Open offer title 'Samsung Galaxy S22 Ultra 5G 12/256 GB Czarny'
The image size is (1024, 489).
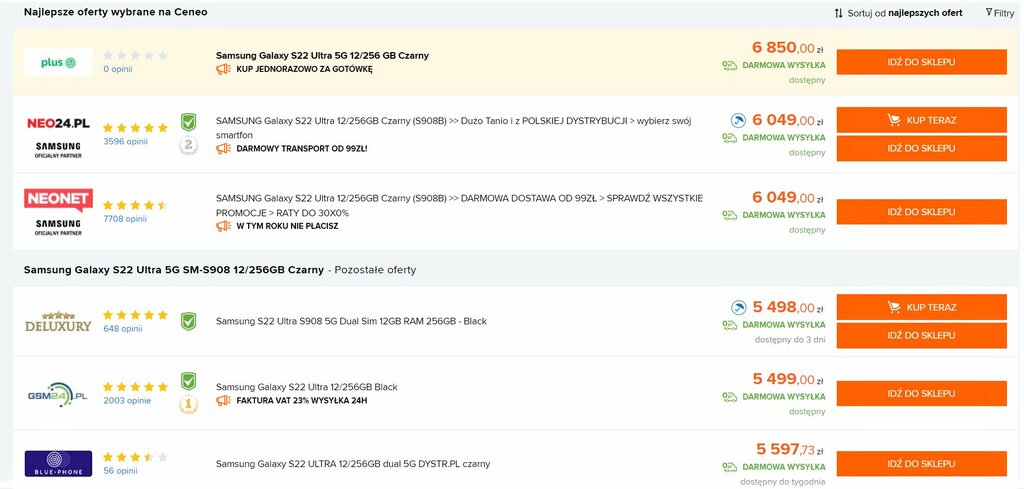tap(323, 55)
